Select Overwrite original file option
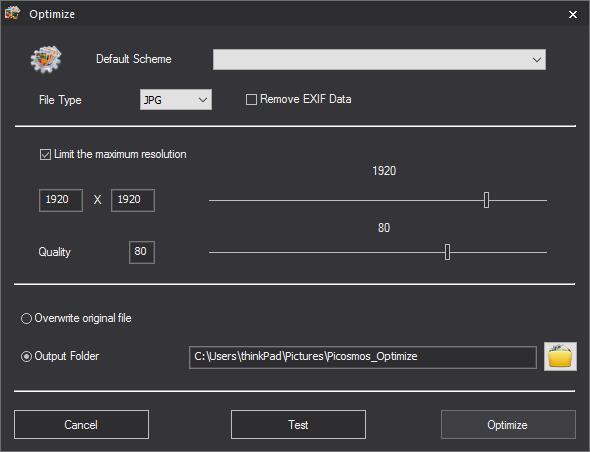 [26, 318]
